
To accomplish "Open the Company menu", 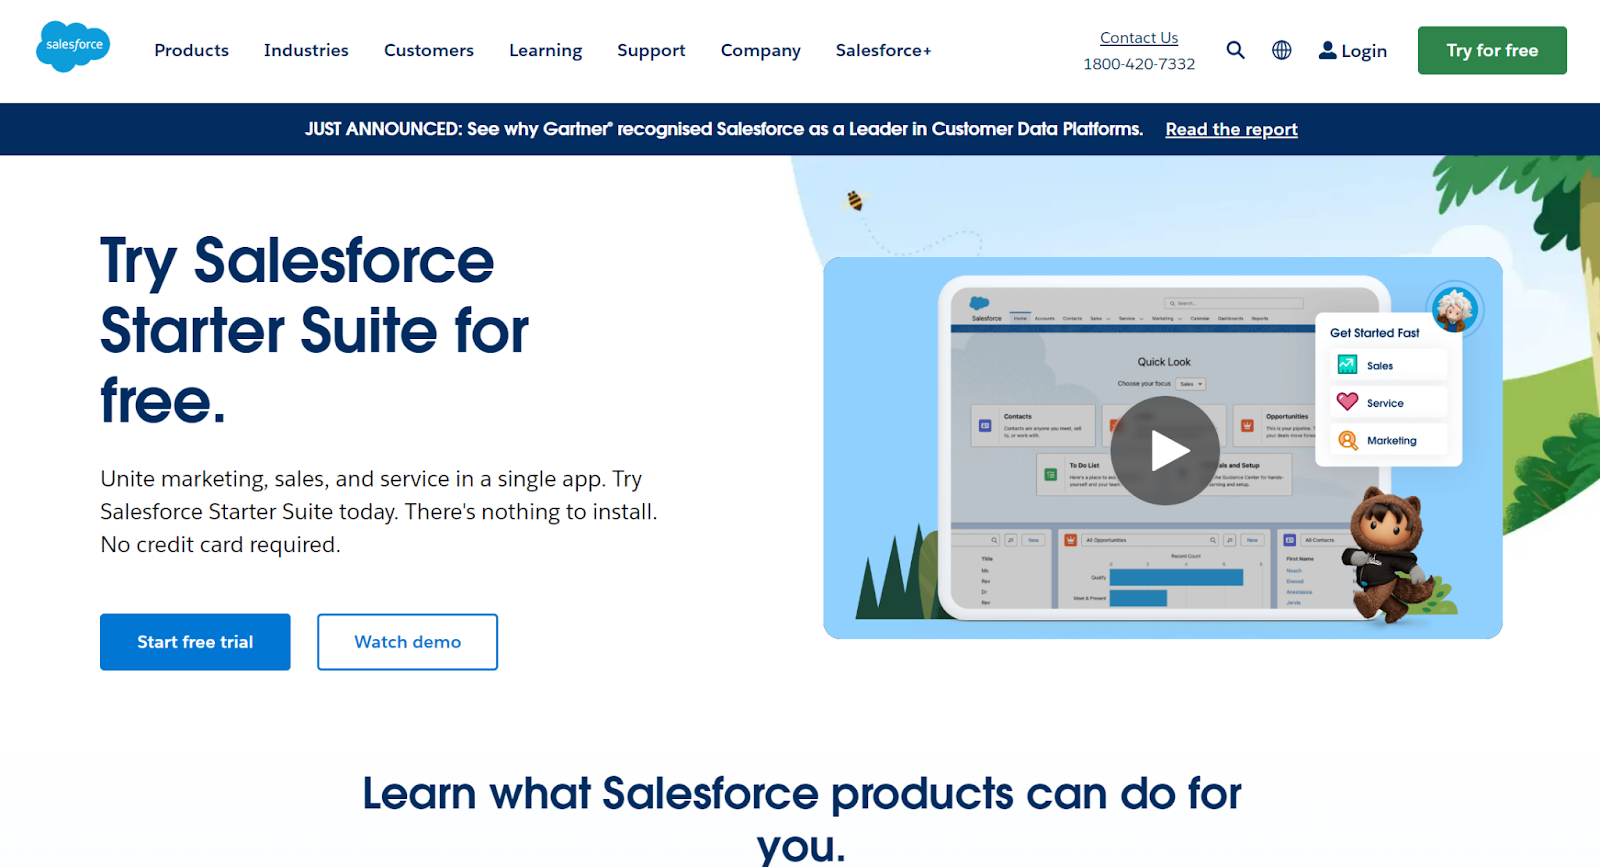I will pyautogui.click(x=761, y=50).
